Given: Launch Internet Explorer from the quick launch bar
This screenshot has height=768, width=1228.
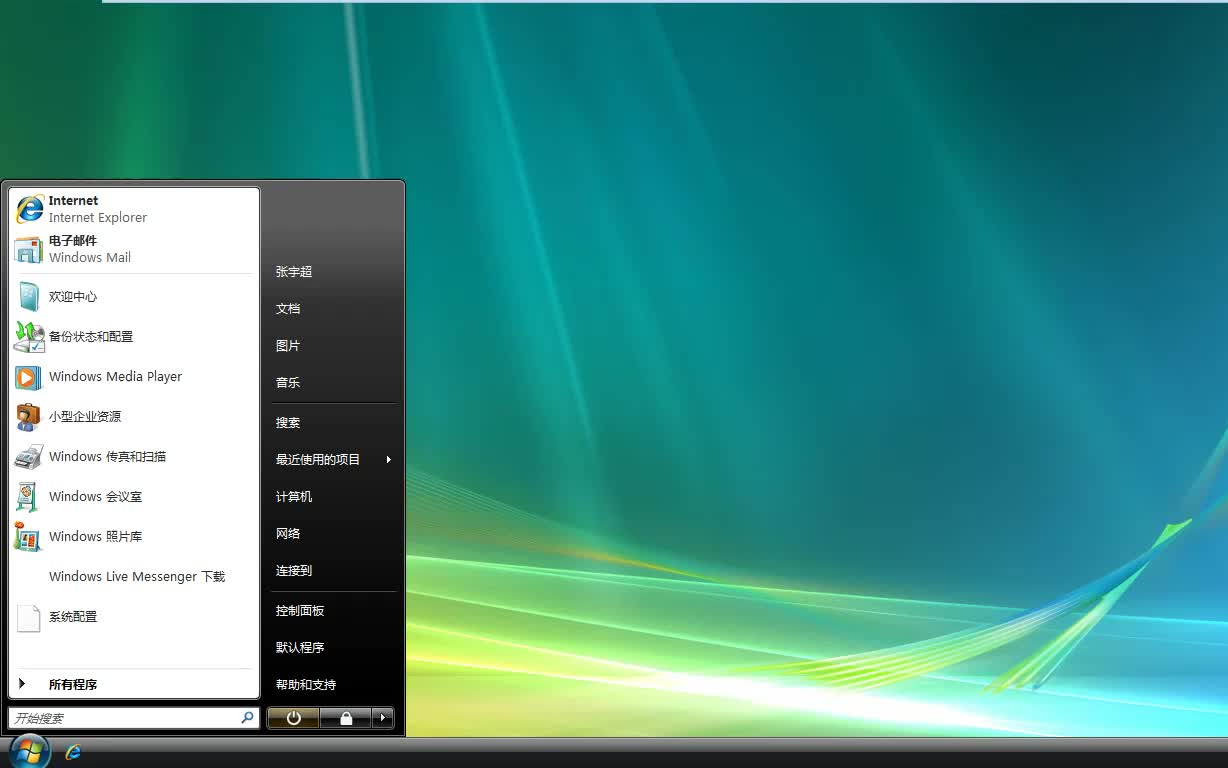Looking at the screenshot, I should click(x=73, y=752).
